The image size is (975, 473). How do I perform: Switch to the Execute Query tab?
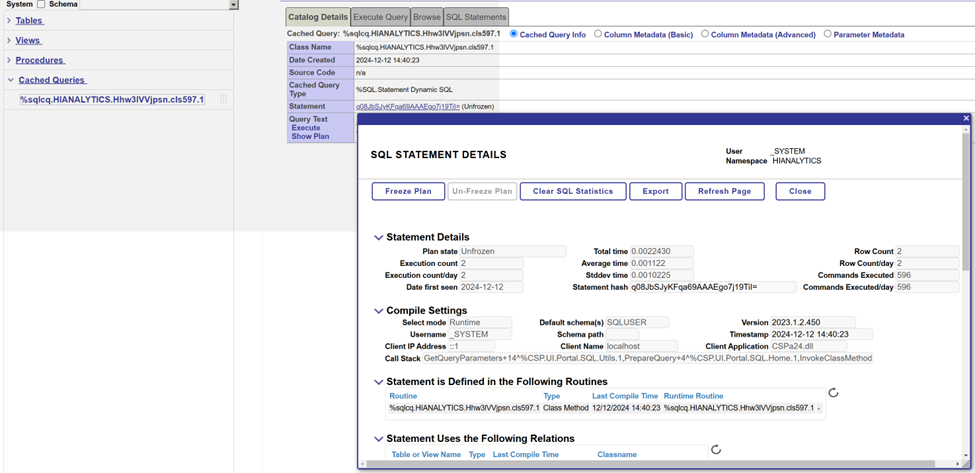[x=380, y=17]
